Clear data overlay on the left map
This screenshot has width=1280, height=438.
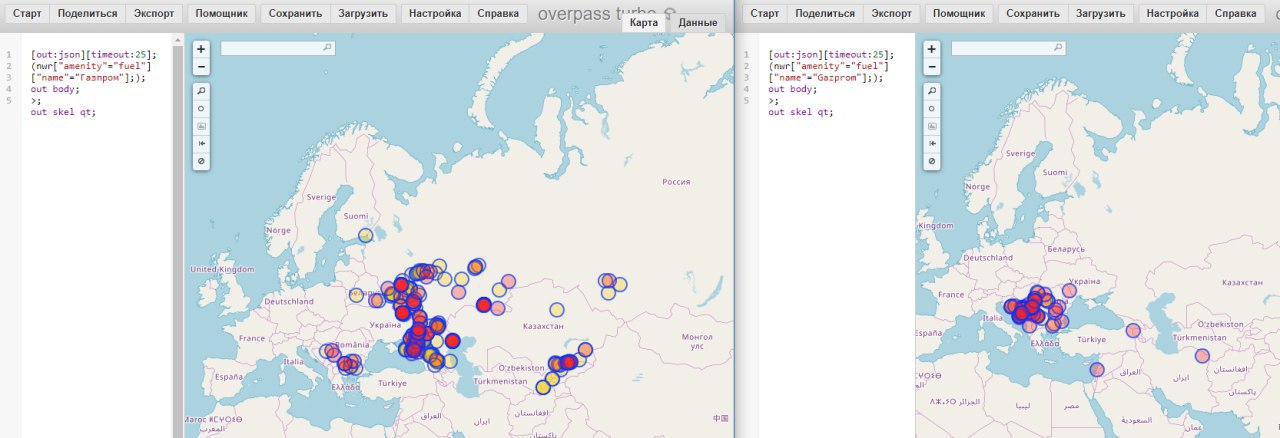click(x=201, y=161)
